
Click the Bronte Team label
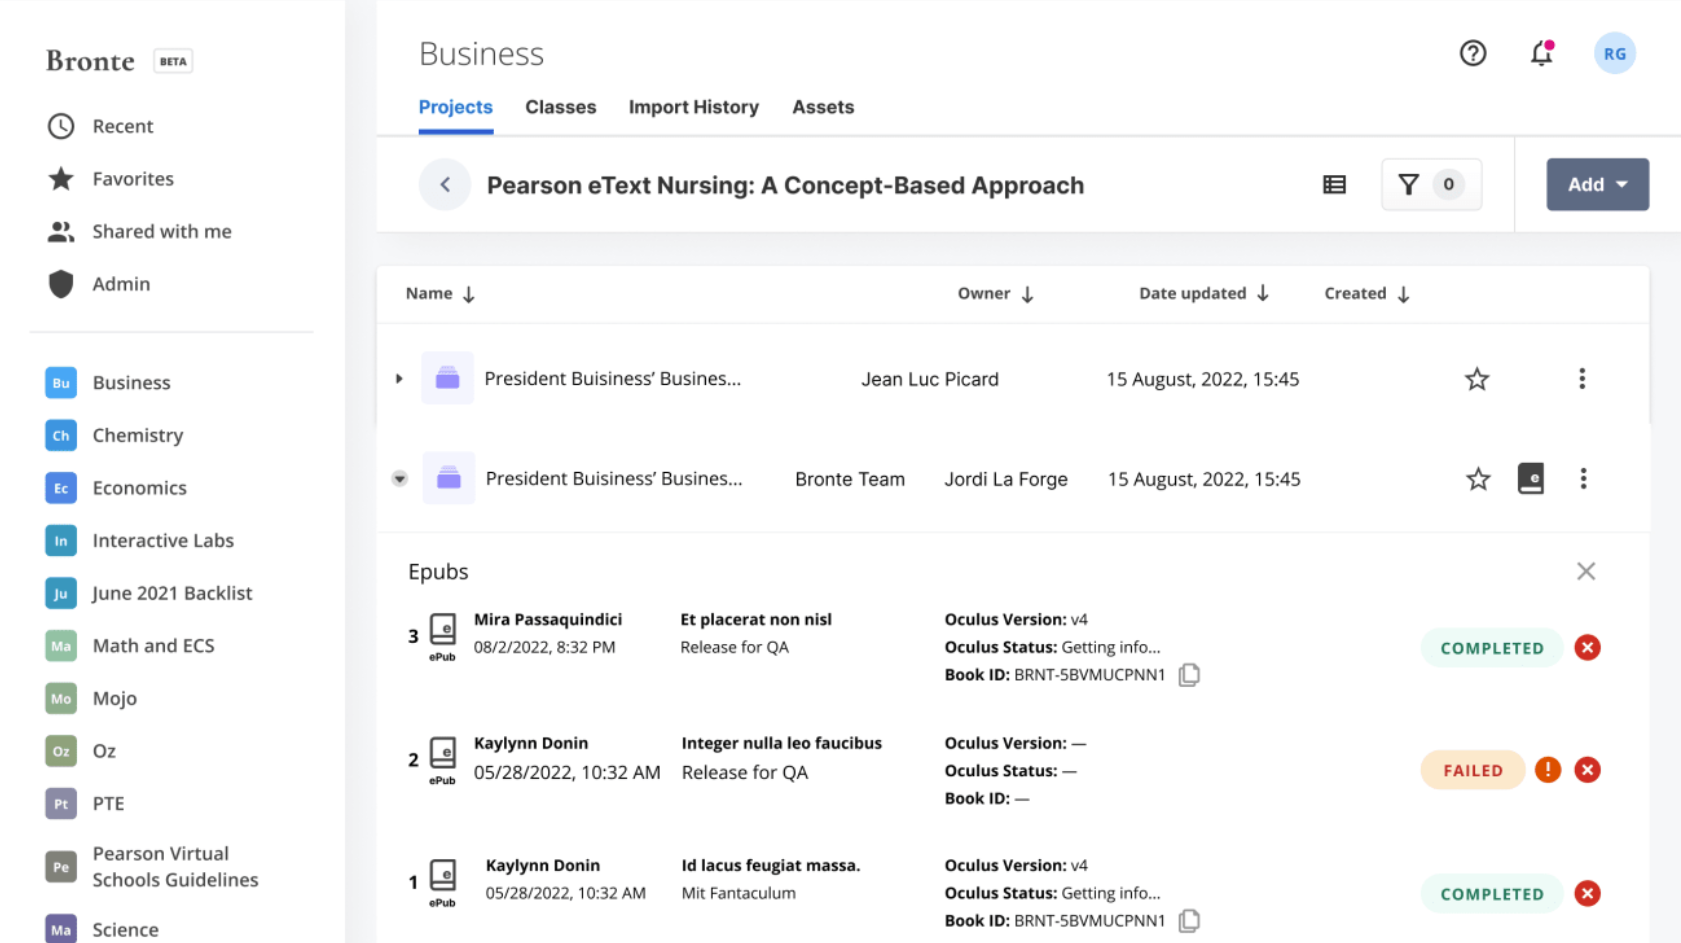(850, 479)
